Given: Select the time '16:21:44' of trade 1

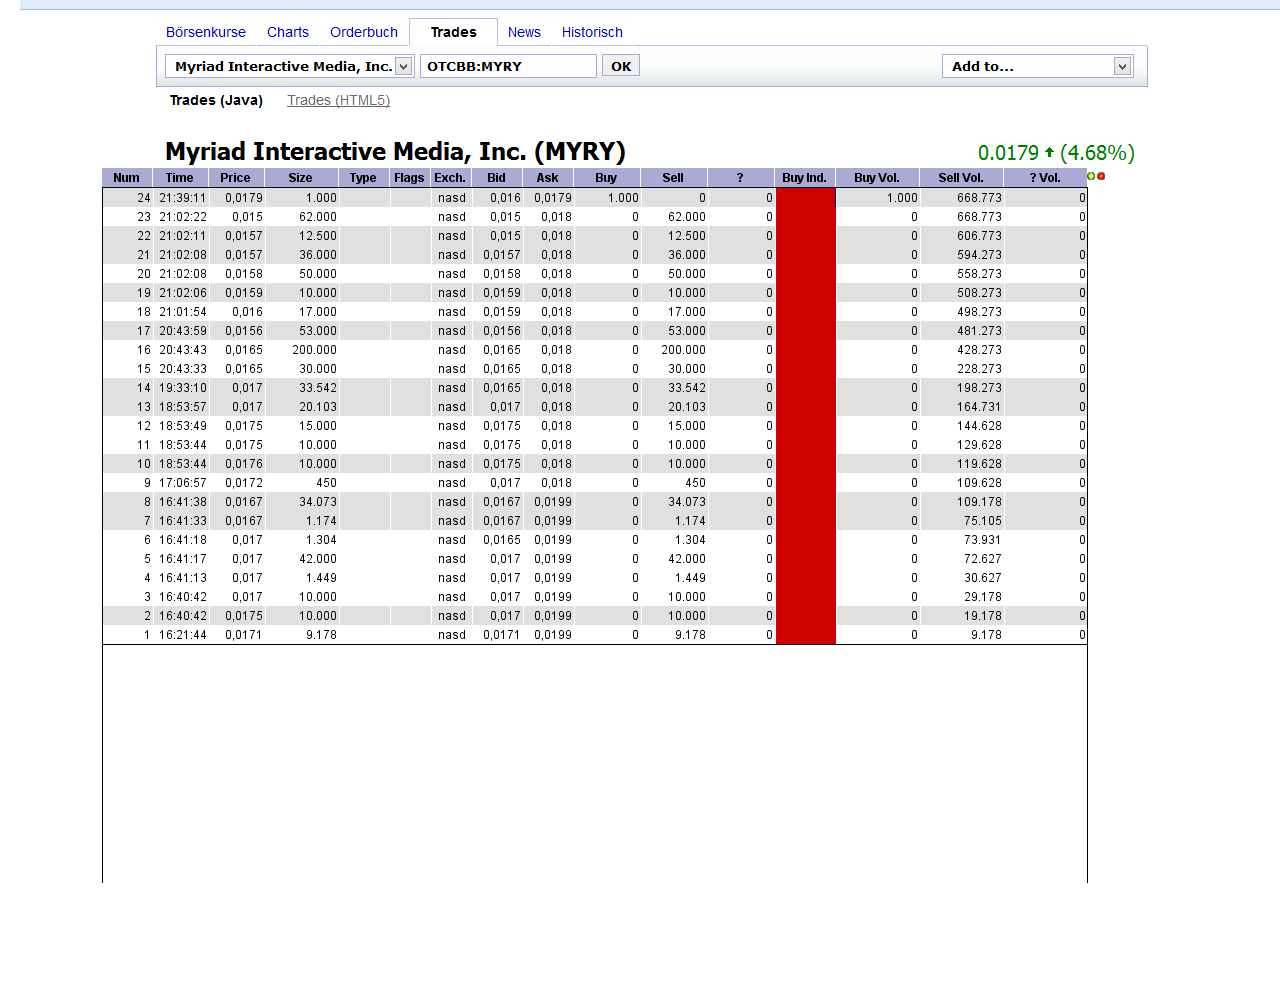Looking at the screenshot, I should click(183, 635).
